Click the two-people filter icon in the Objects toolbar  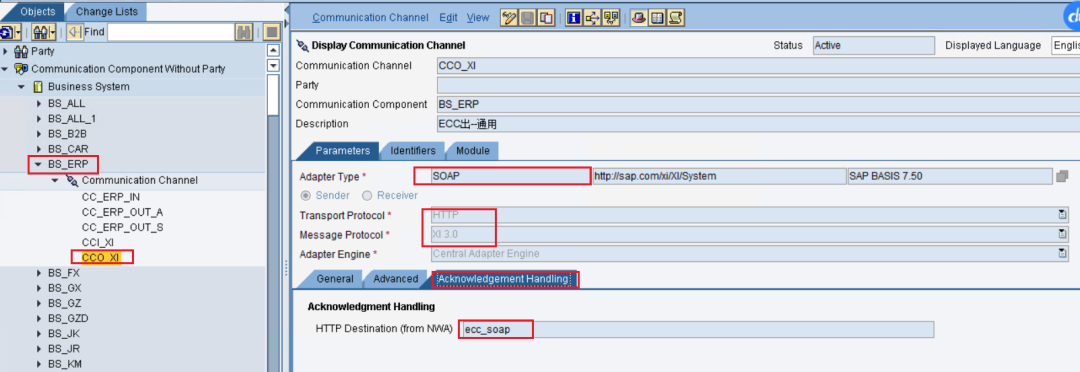click(x=41, y=32)
